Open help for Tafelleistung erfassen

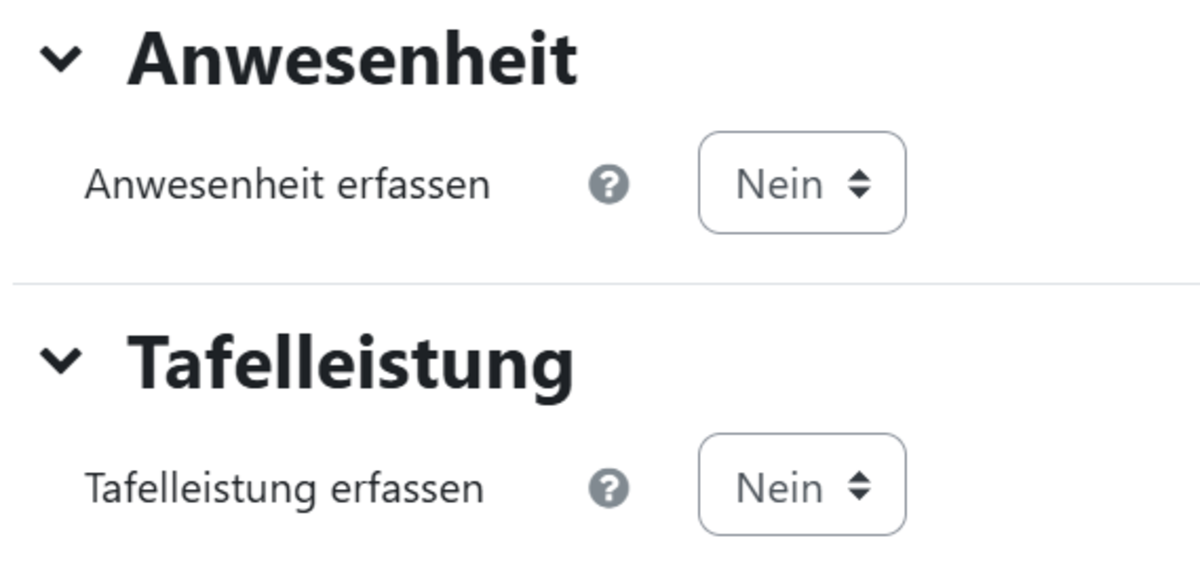pos(608,488)
